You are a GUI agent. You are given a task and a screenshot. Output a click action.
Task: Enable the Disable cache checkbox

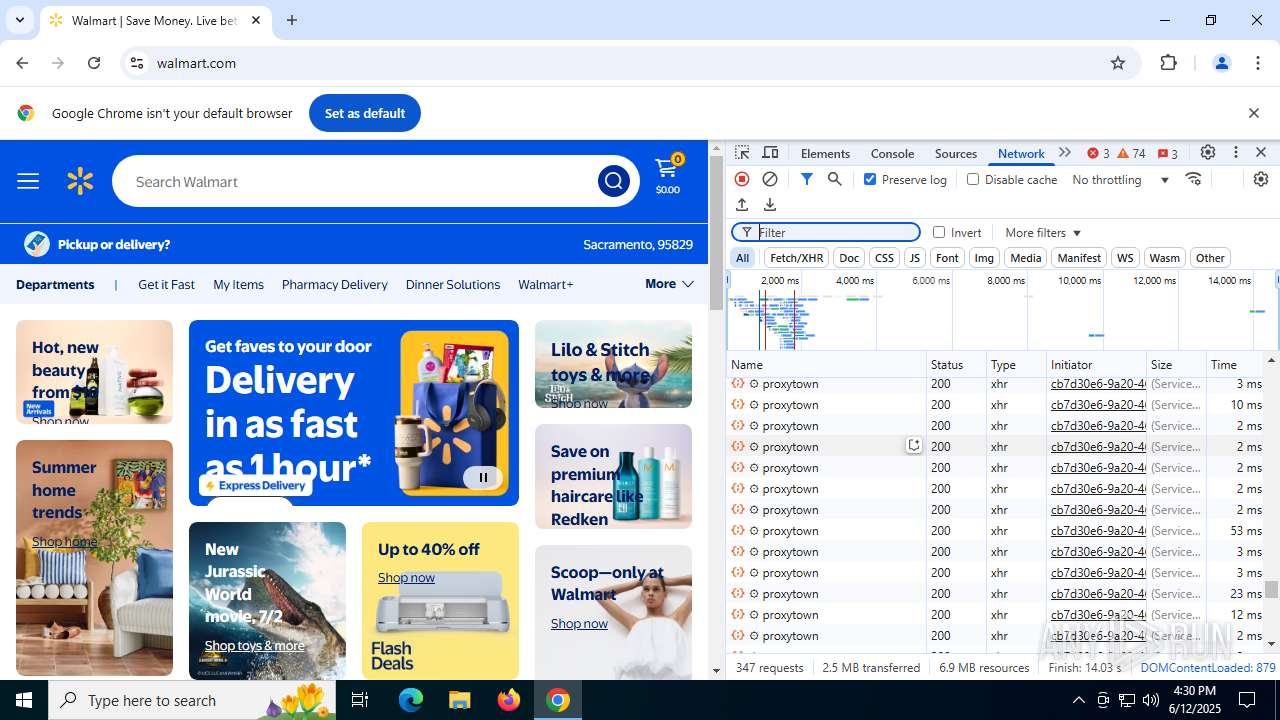tap(973, 179)
